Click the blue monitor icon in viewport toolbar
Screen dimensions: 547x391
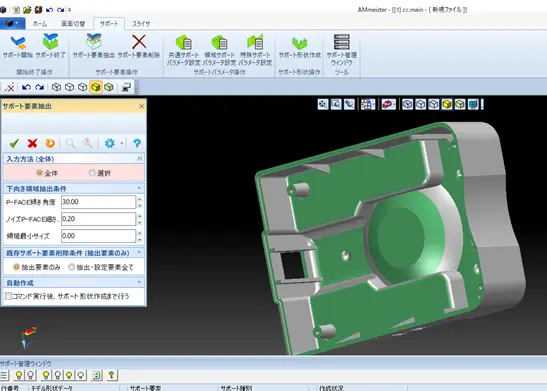click(473, 104)
